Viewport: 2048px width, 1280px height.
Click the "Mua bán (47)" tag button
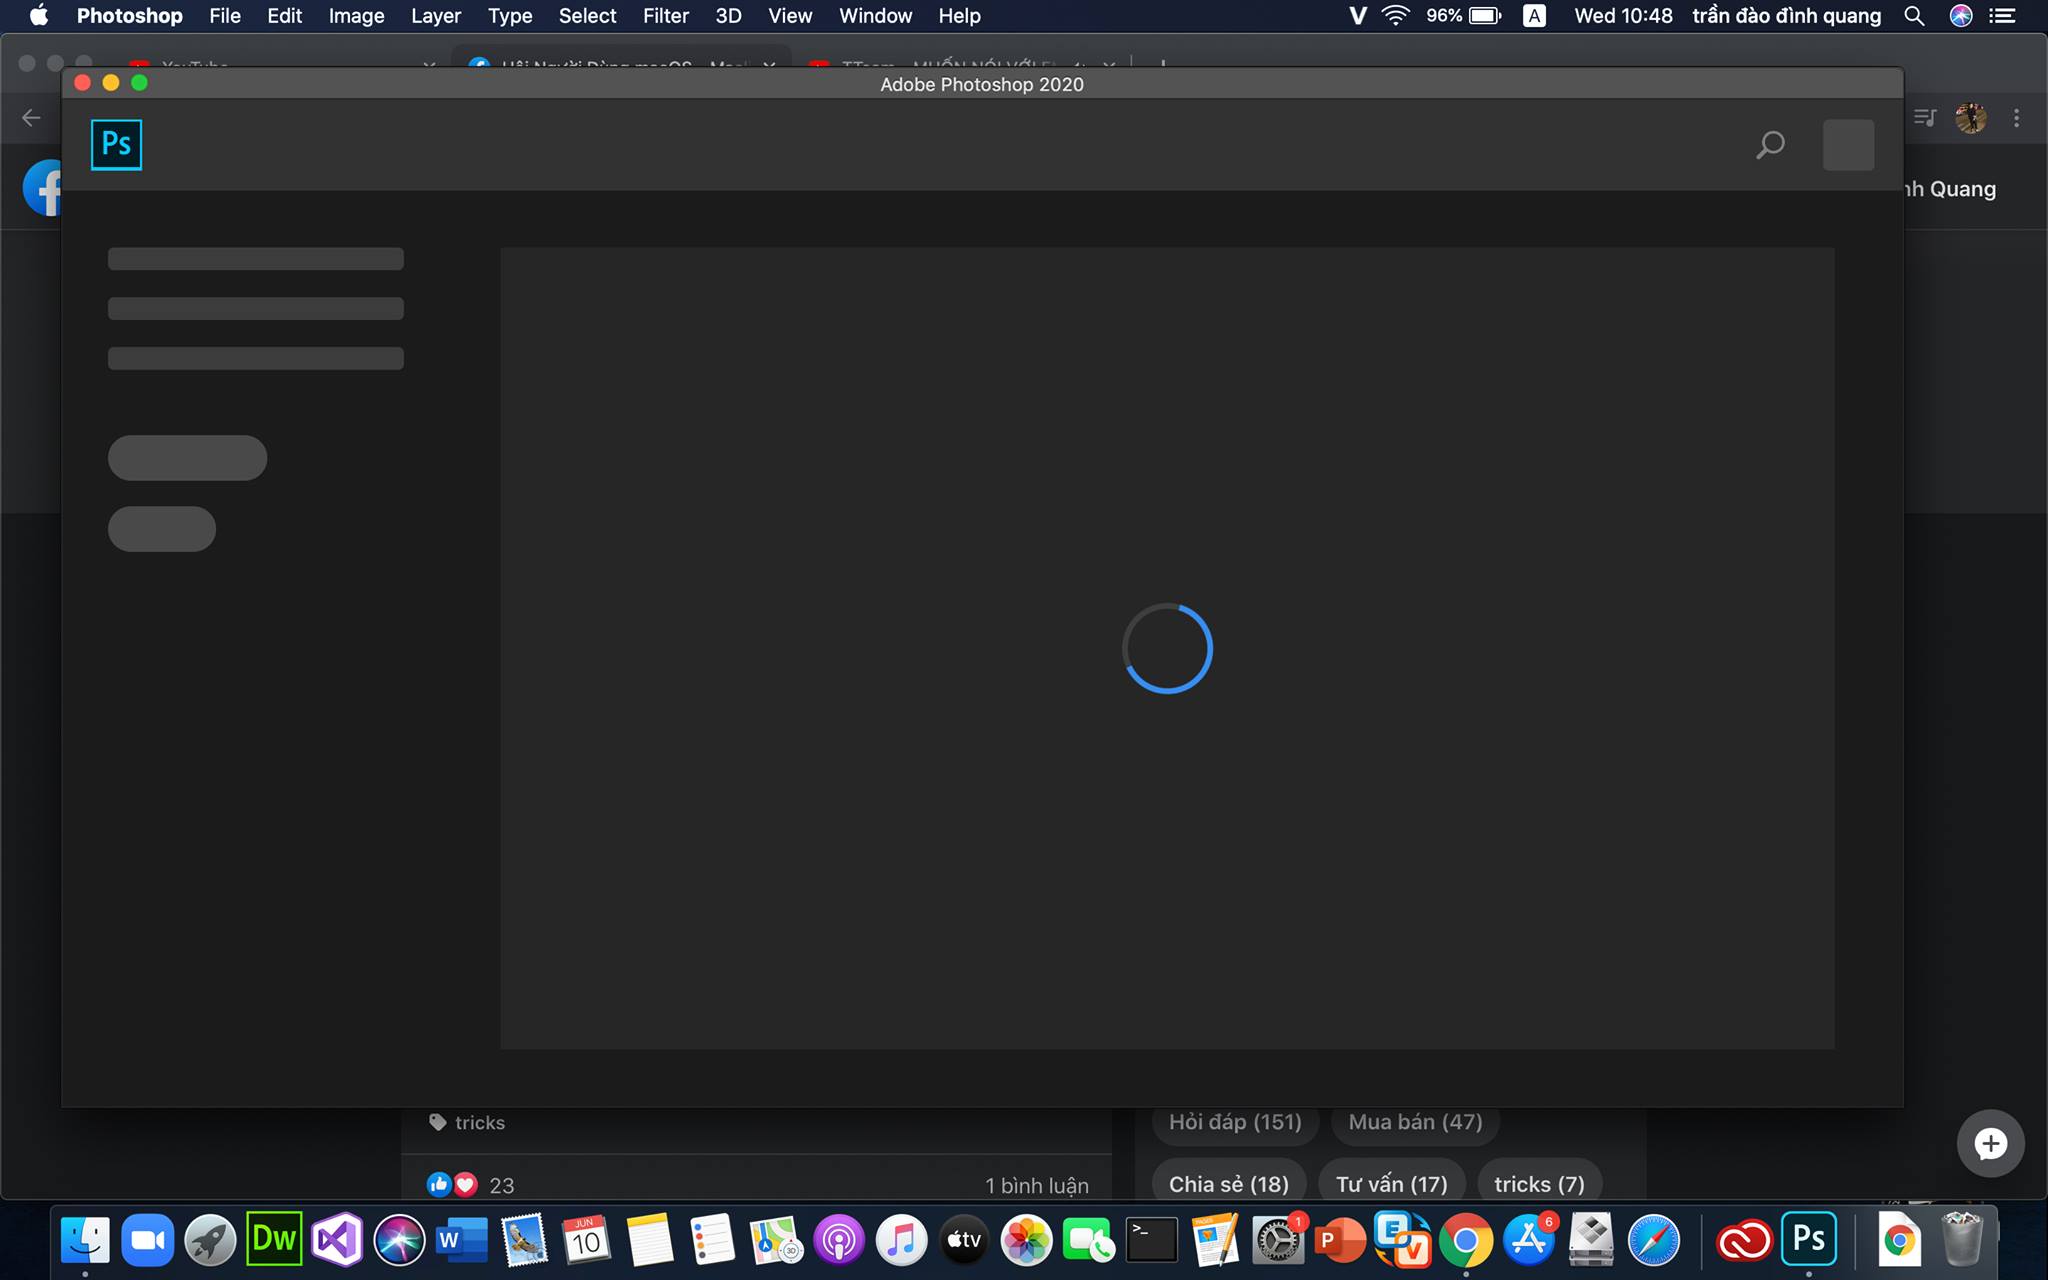1415,1121
